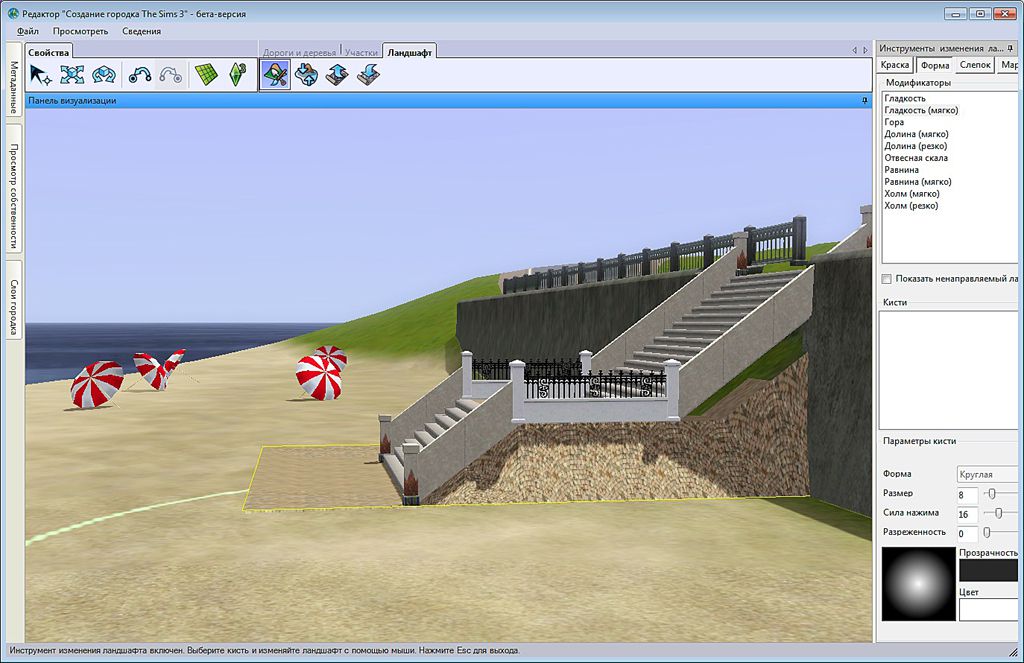Viewport: 1024px width, 663px height.
Task: Click the four-arrows move tool icon
Action: [x=72, y=75]
